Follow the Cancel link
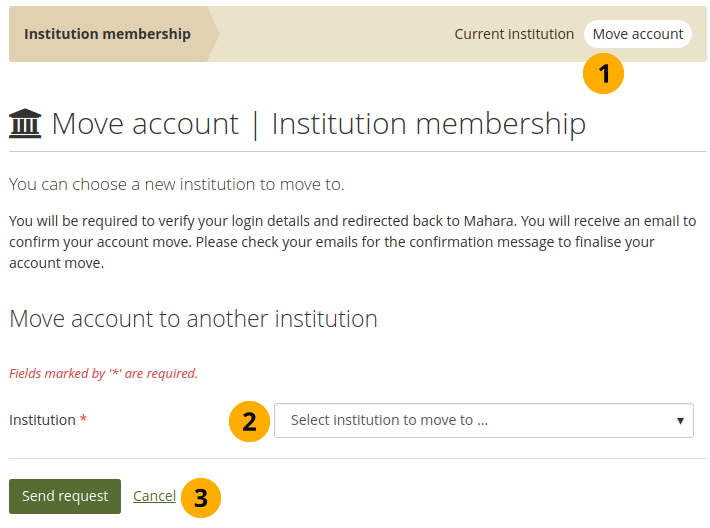 click(154, 496)
